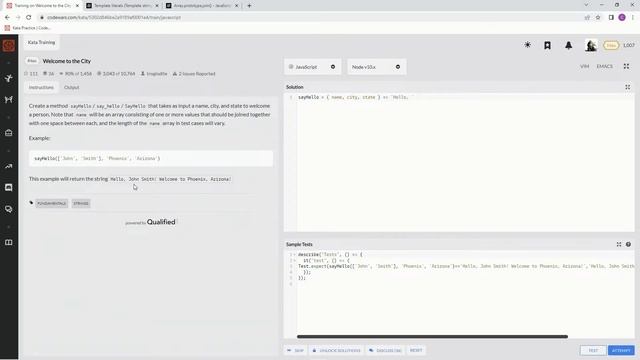Click the 8 kyu badge beside the title
The width and height of the screenshot is (640, 360).
pyautogui.click(x=32, y=61)
